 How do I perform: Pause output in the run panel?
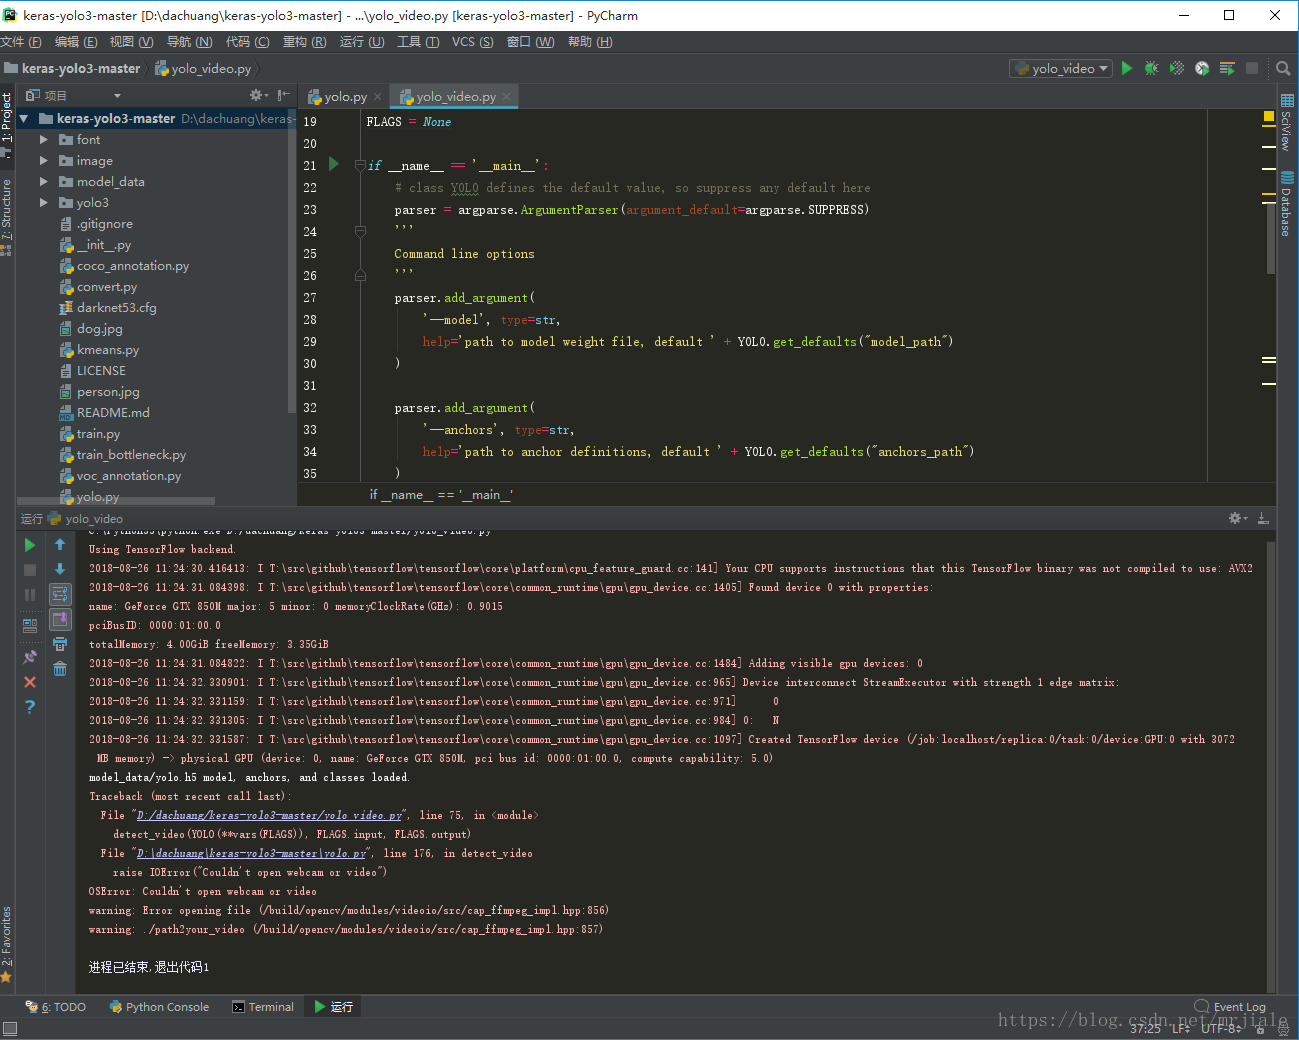click(x=30, y=595)
